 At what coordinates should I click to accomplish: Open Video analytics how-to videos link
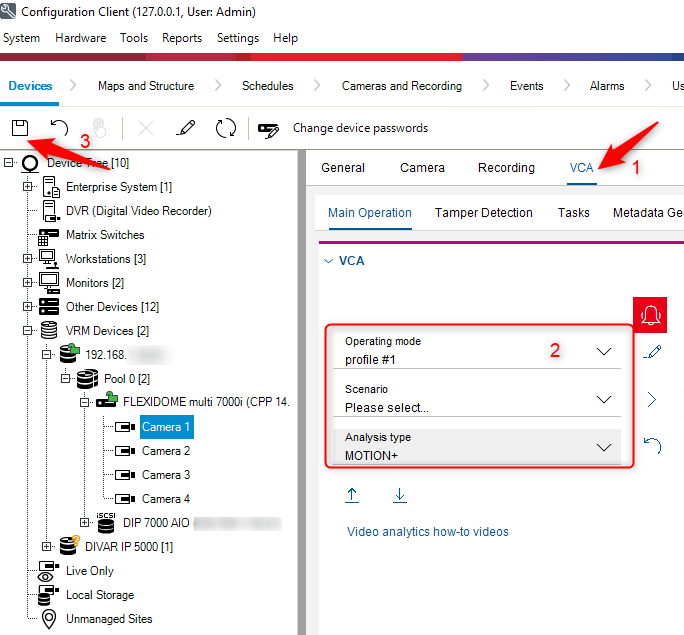coord(427,531)
